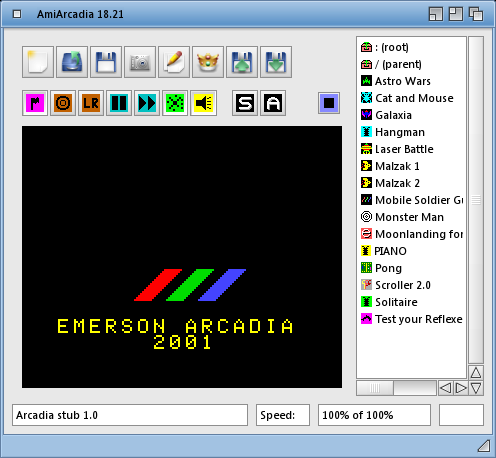The image size is (496, 458).
Task: Toggle the orange LR swap button
Action: pyautogui.click(x=91, y=103)
